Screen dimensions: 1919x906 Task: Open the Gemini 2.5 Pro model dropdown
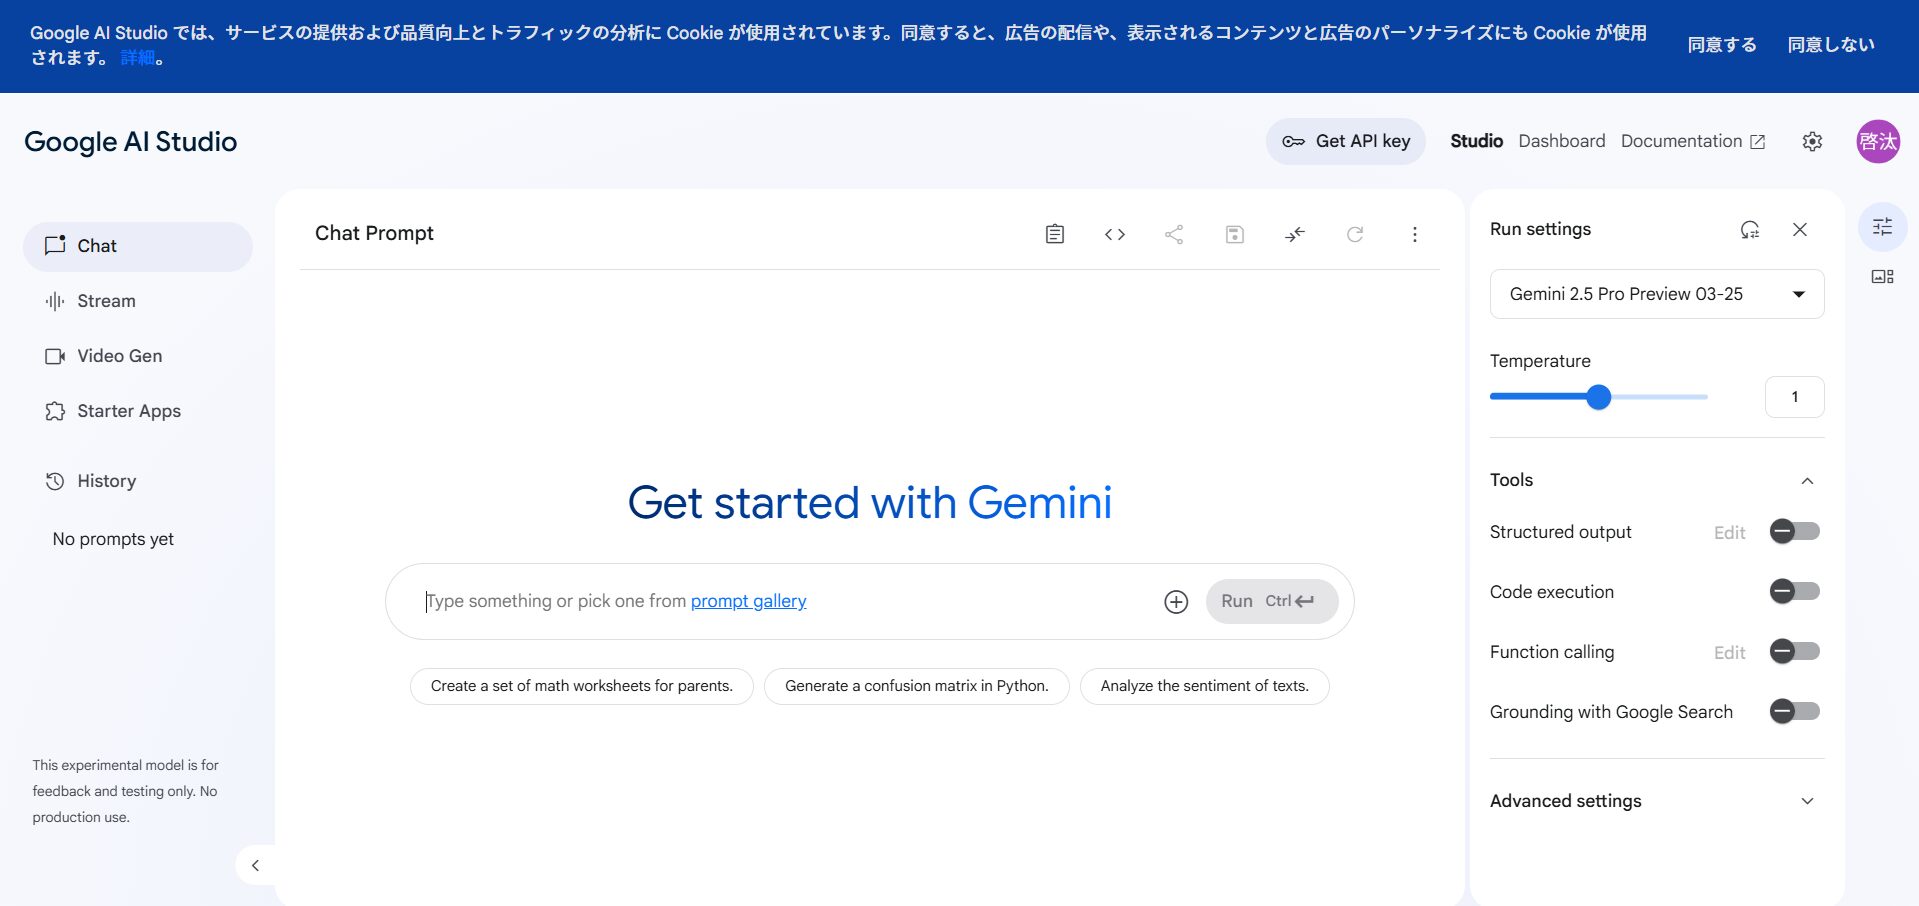pyautogui.click(x=1657, y=294)
